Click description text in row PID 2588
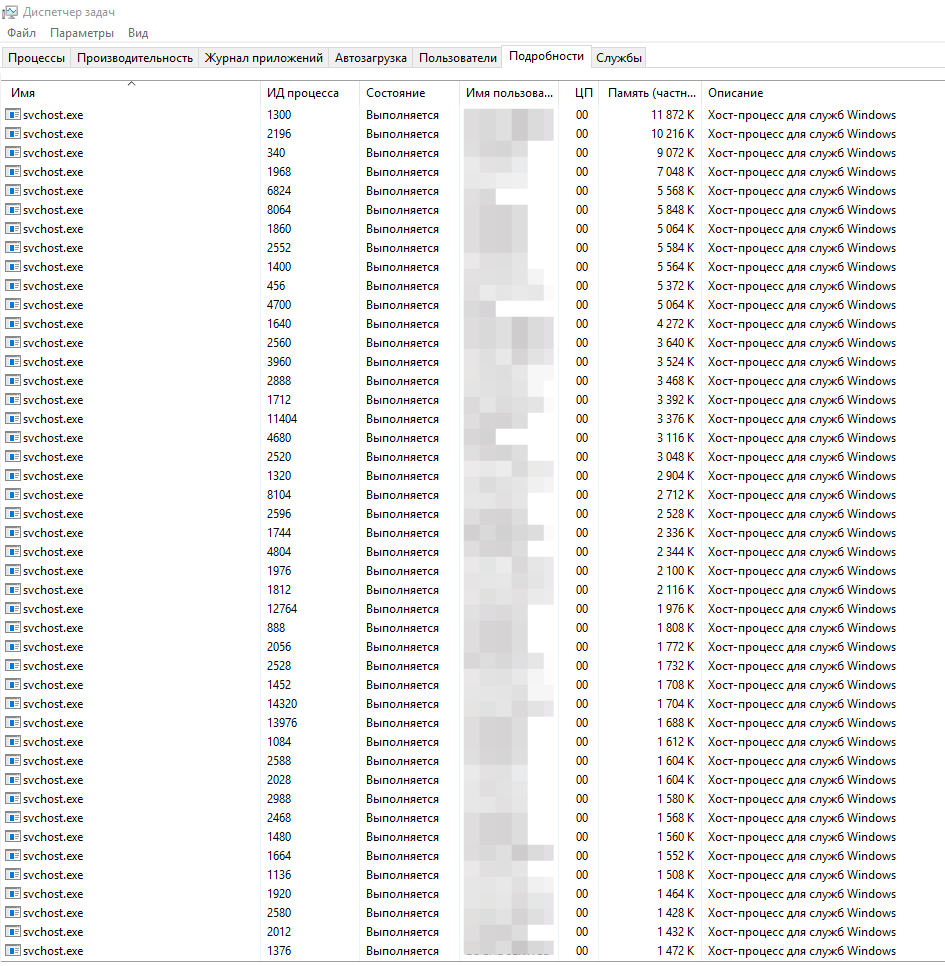The width and height of the screenshot is (945, 966). (801, 761)
